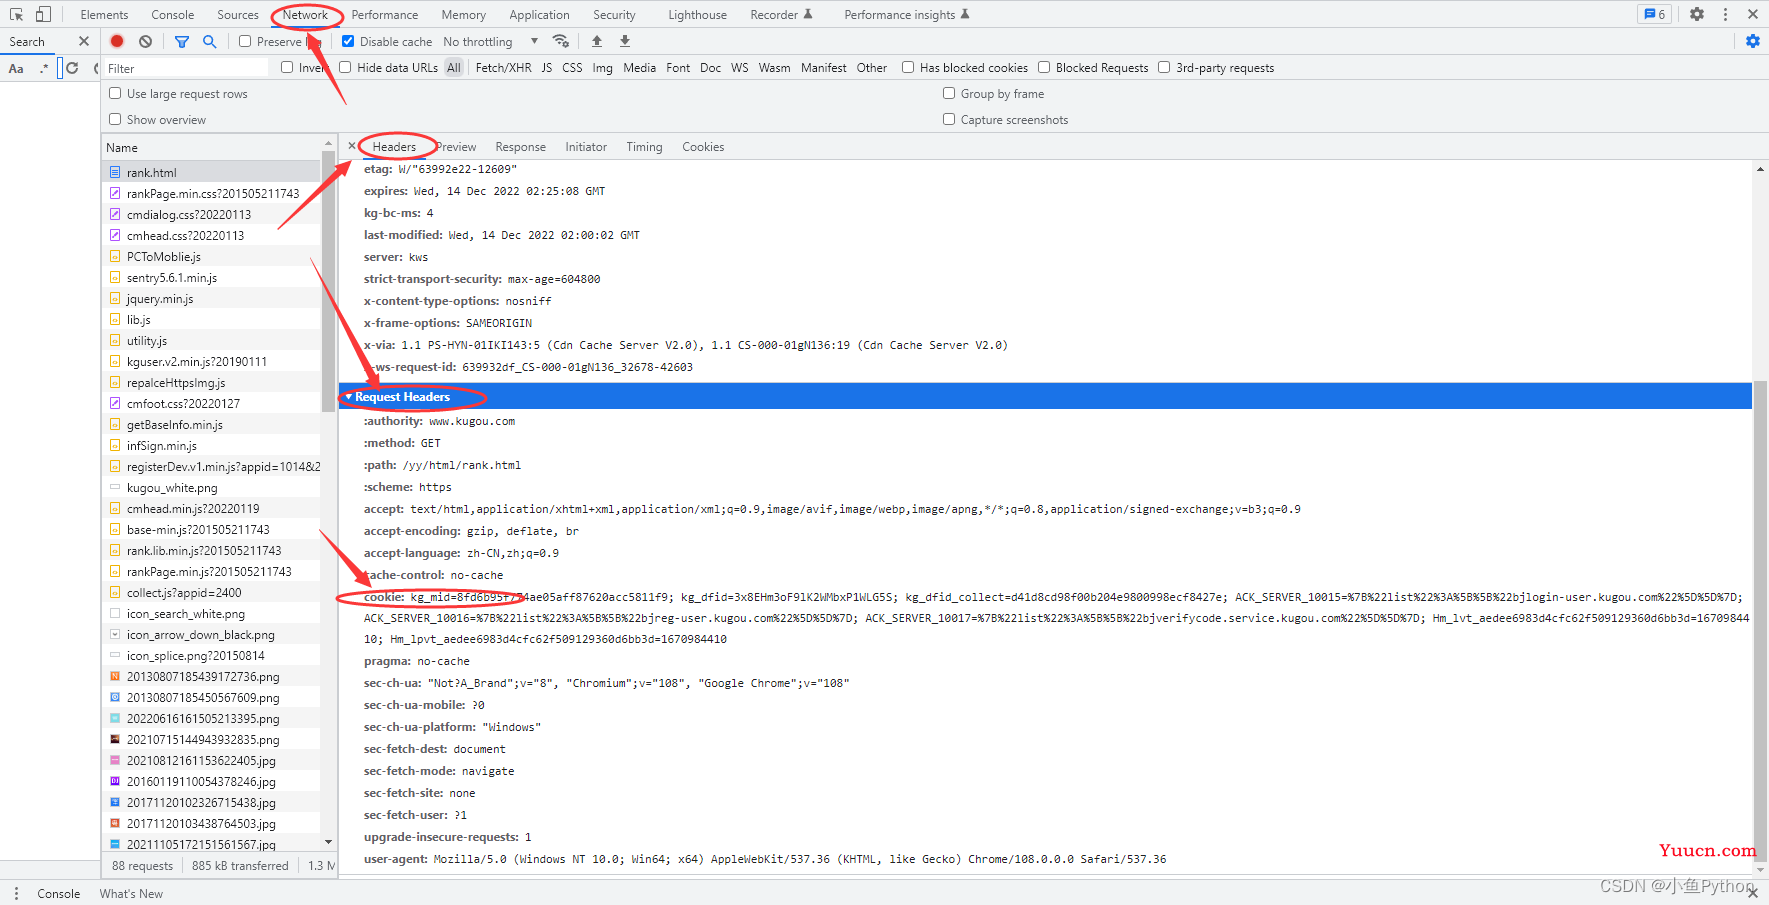Check Group by frame option
Viewport: 1769px width, 905px height.
coord(949,93)
